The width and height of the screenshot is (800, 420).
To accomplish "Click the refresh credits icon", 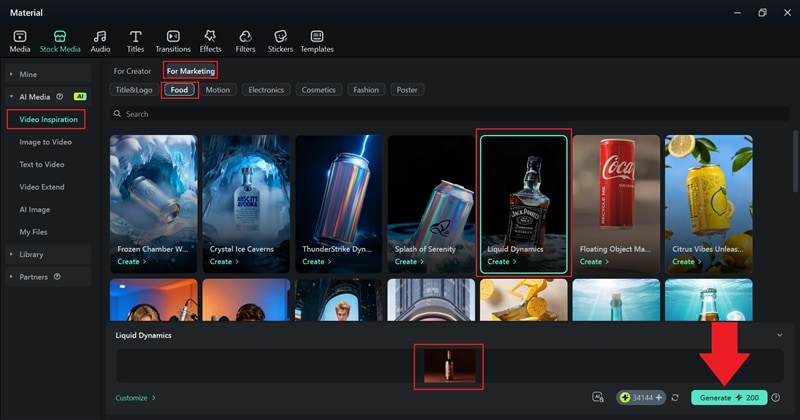I will 675,398.
